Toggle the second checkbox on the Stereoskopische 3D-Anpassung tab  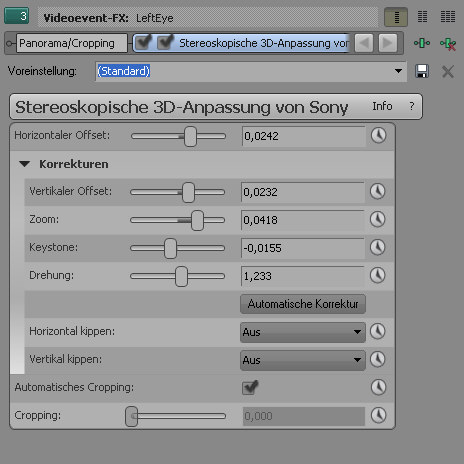click(x=165, y=43)
